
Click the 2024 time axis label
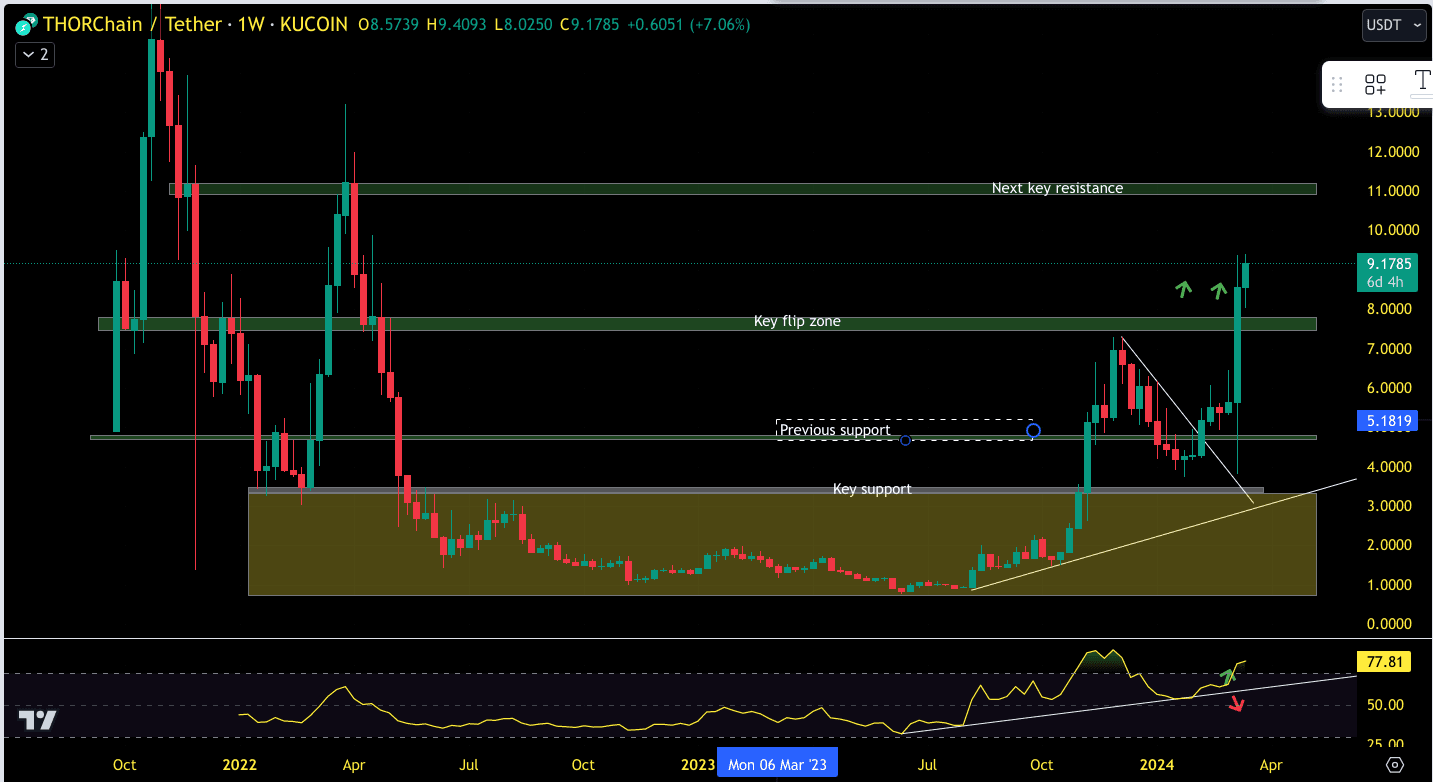click(1157, 765)
